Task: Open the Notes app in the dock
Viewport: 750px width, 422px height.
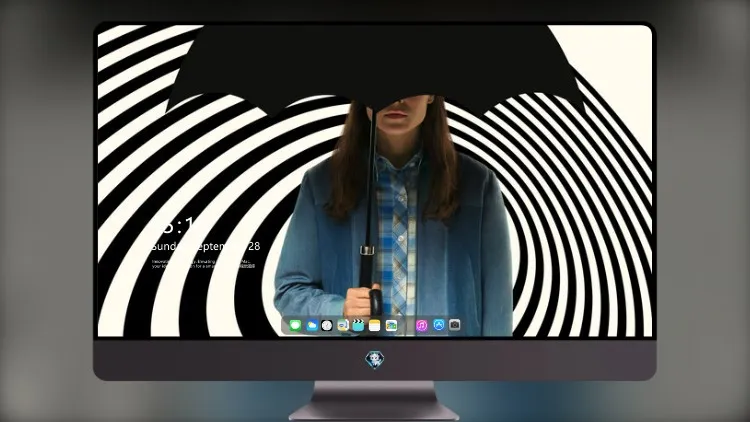Action: (x=375, y=326)
